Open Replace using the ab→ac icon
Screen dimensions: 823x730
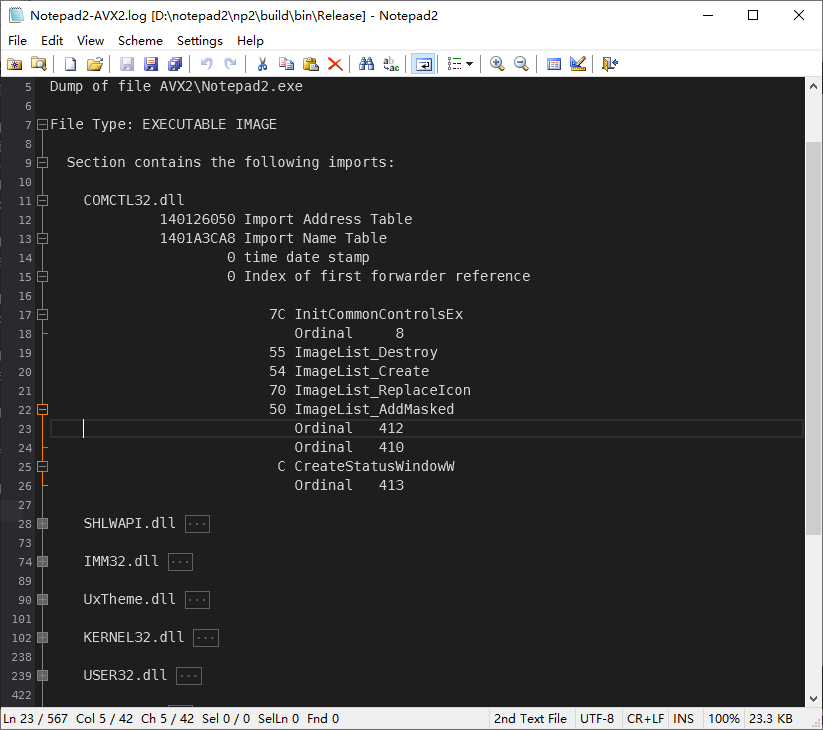390,63
